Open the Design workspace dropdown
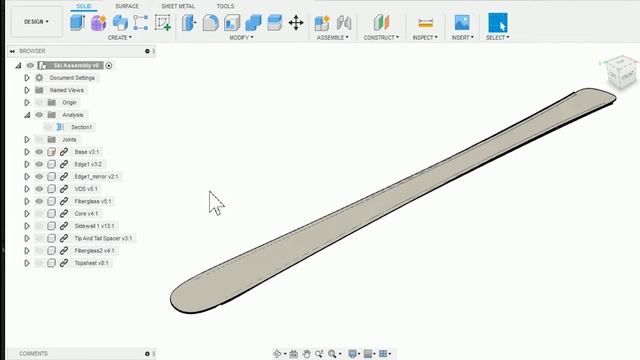The width and height of the screenshot is (640, 360). tap(36, 22)
